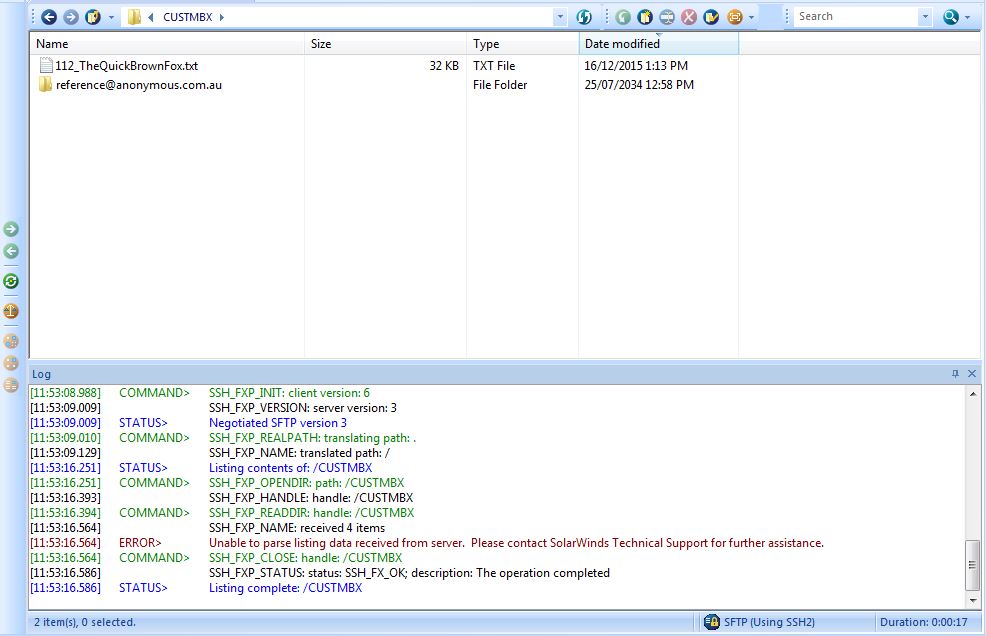Click the middle faded icon under the scale icon
The width and height of the screenshot is (986, 636).
click(x=11, y=363)
